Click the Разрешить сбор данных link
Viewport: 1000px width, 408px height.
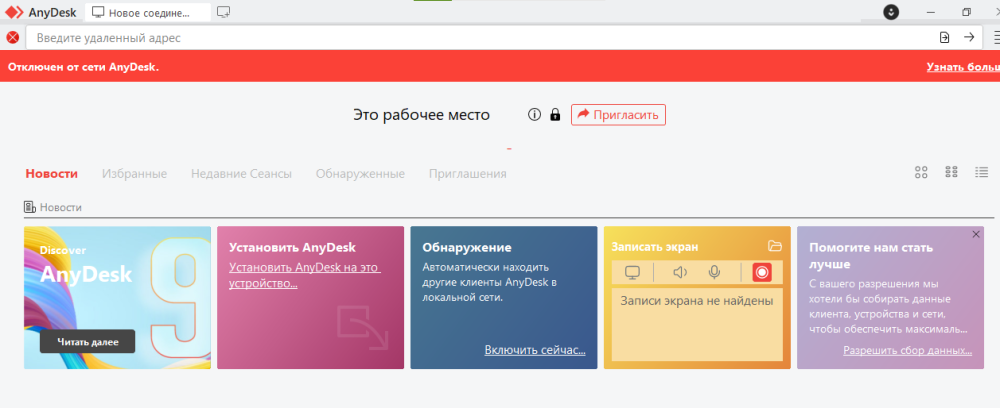908,351
